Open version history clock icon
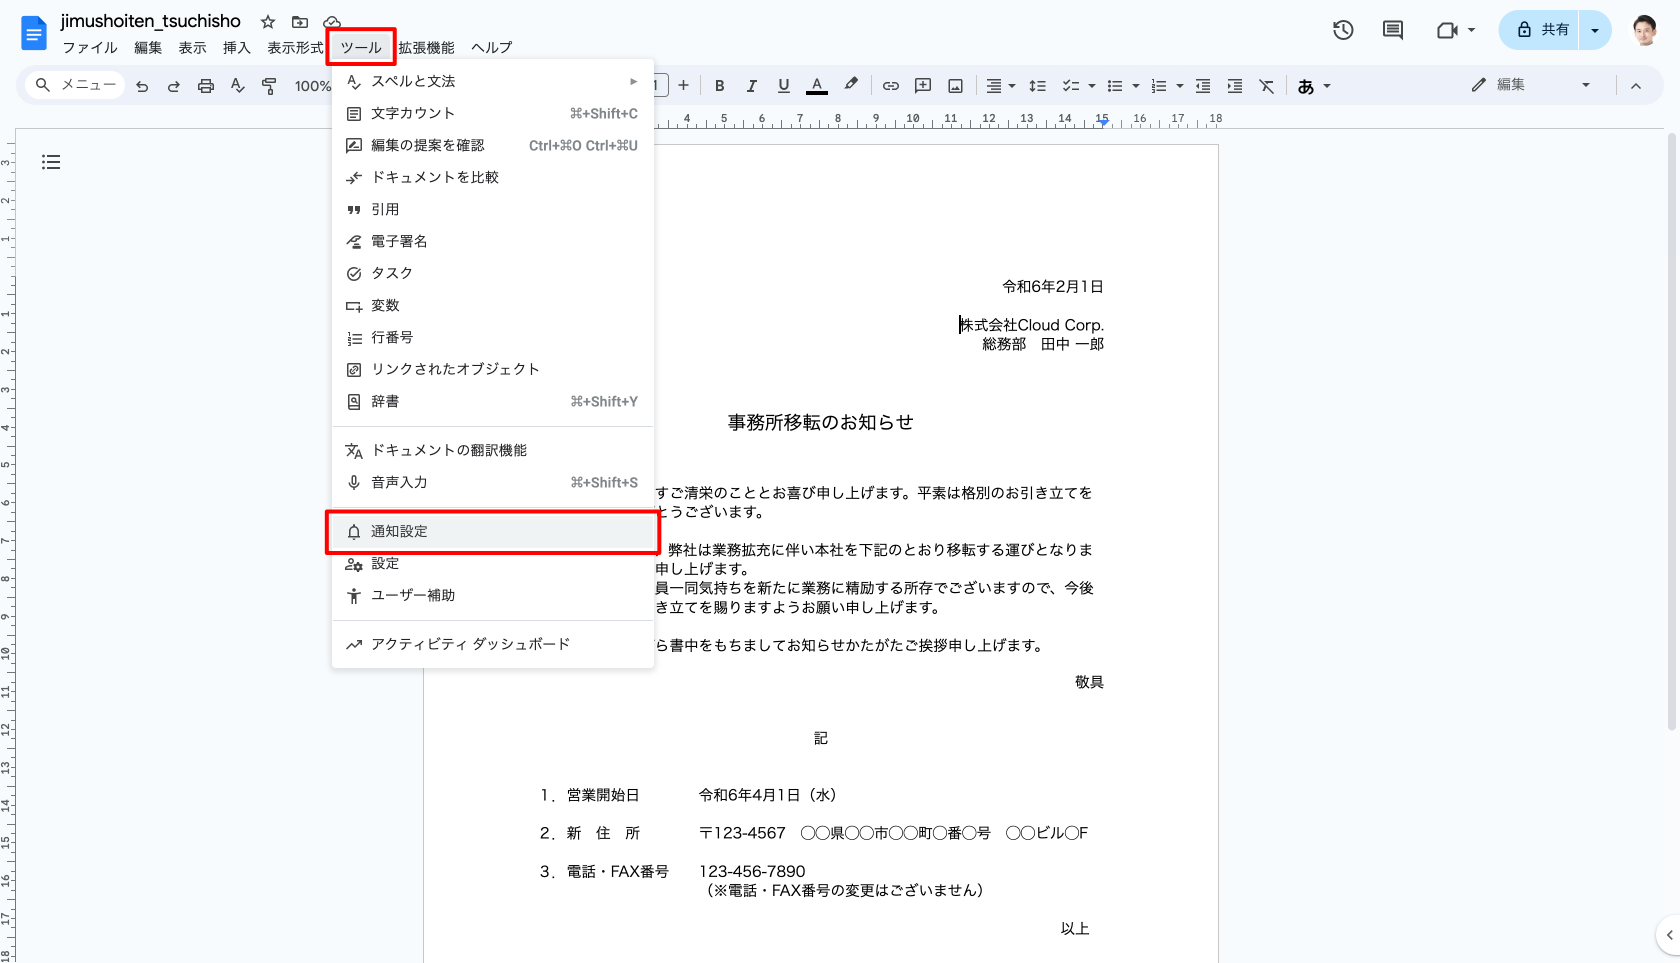 click(x=1343, y=30)
